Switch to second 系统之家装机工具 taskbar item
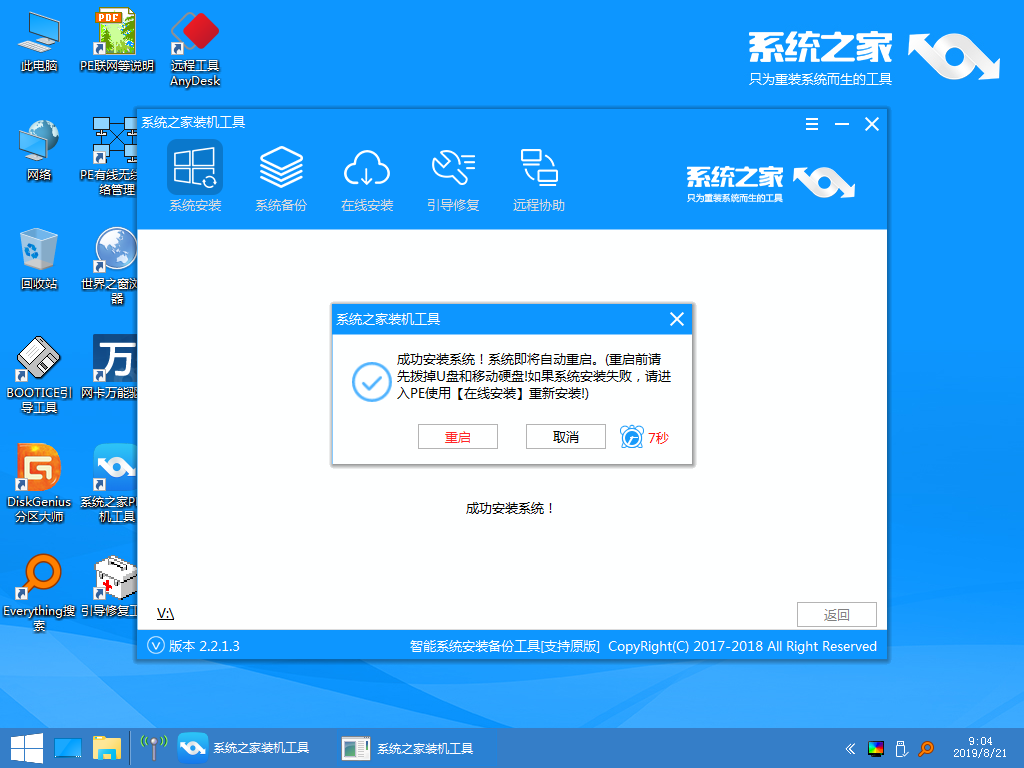Viewport: 1024px width, 768px height. point(408,748)
